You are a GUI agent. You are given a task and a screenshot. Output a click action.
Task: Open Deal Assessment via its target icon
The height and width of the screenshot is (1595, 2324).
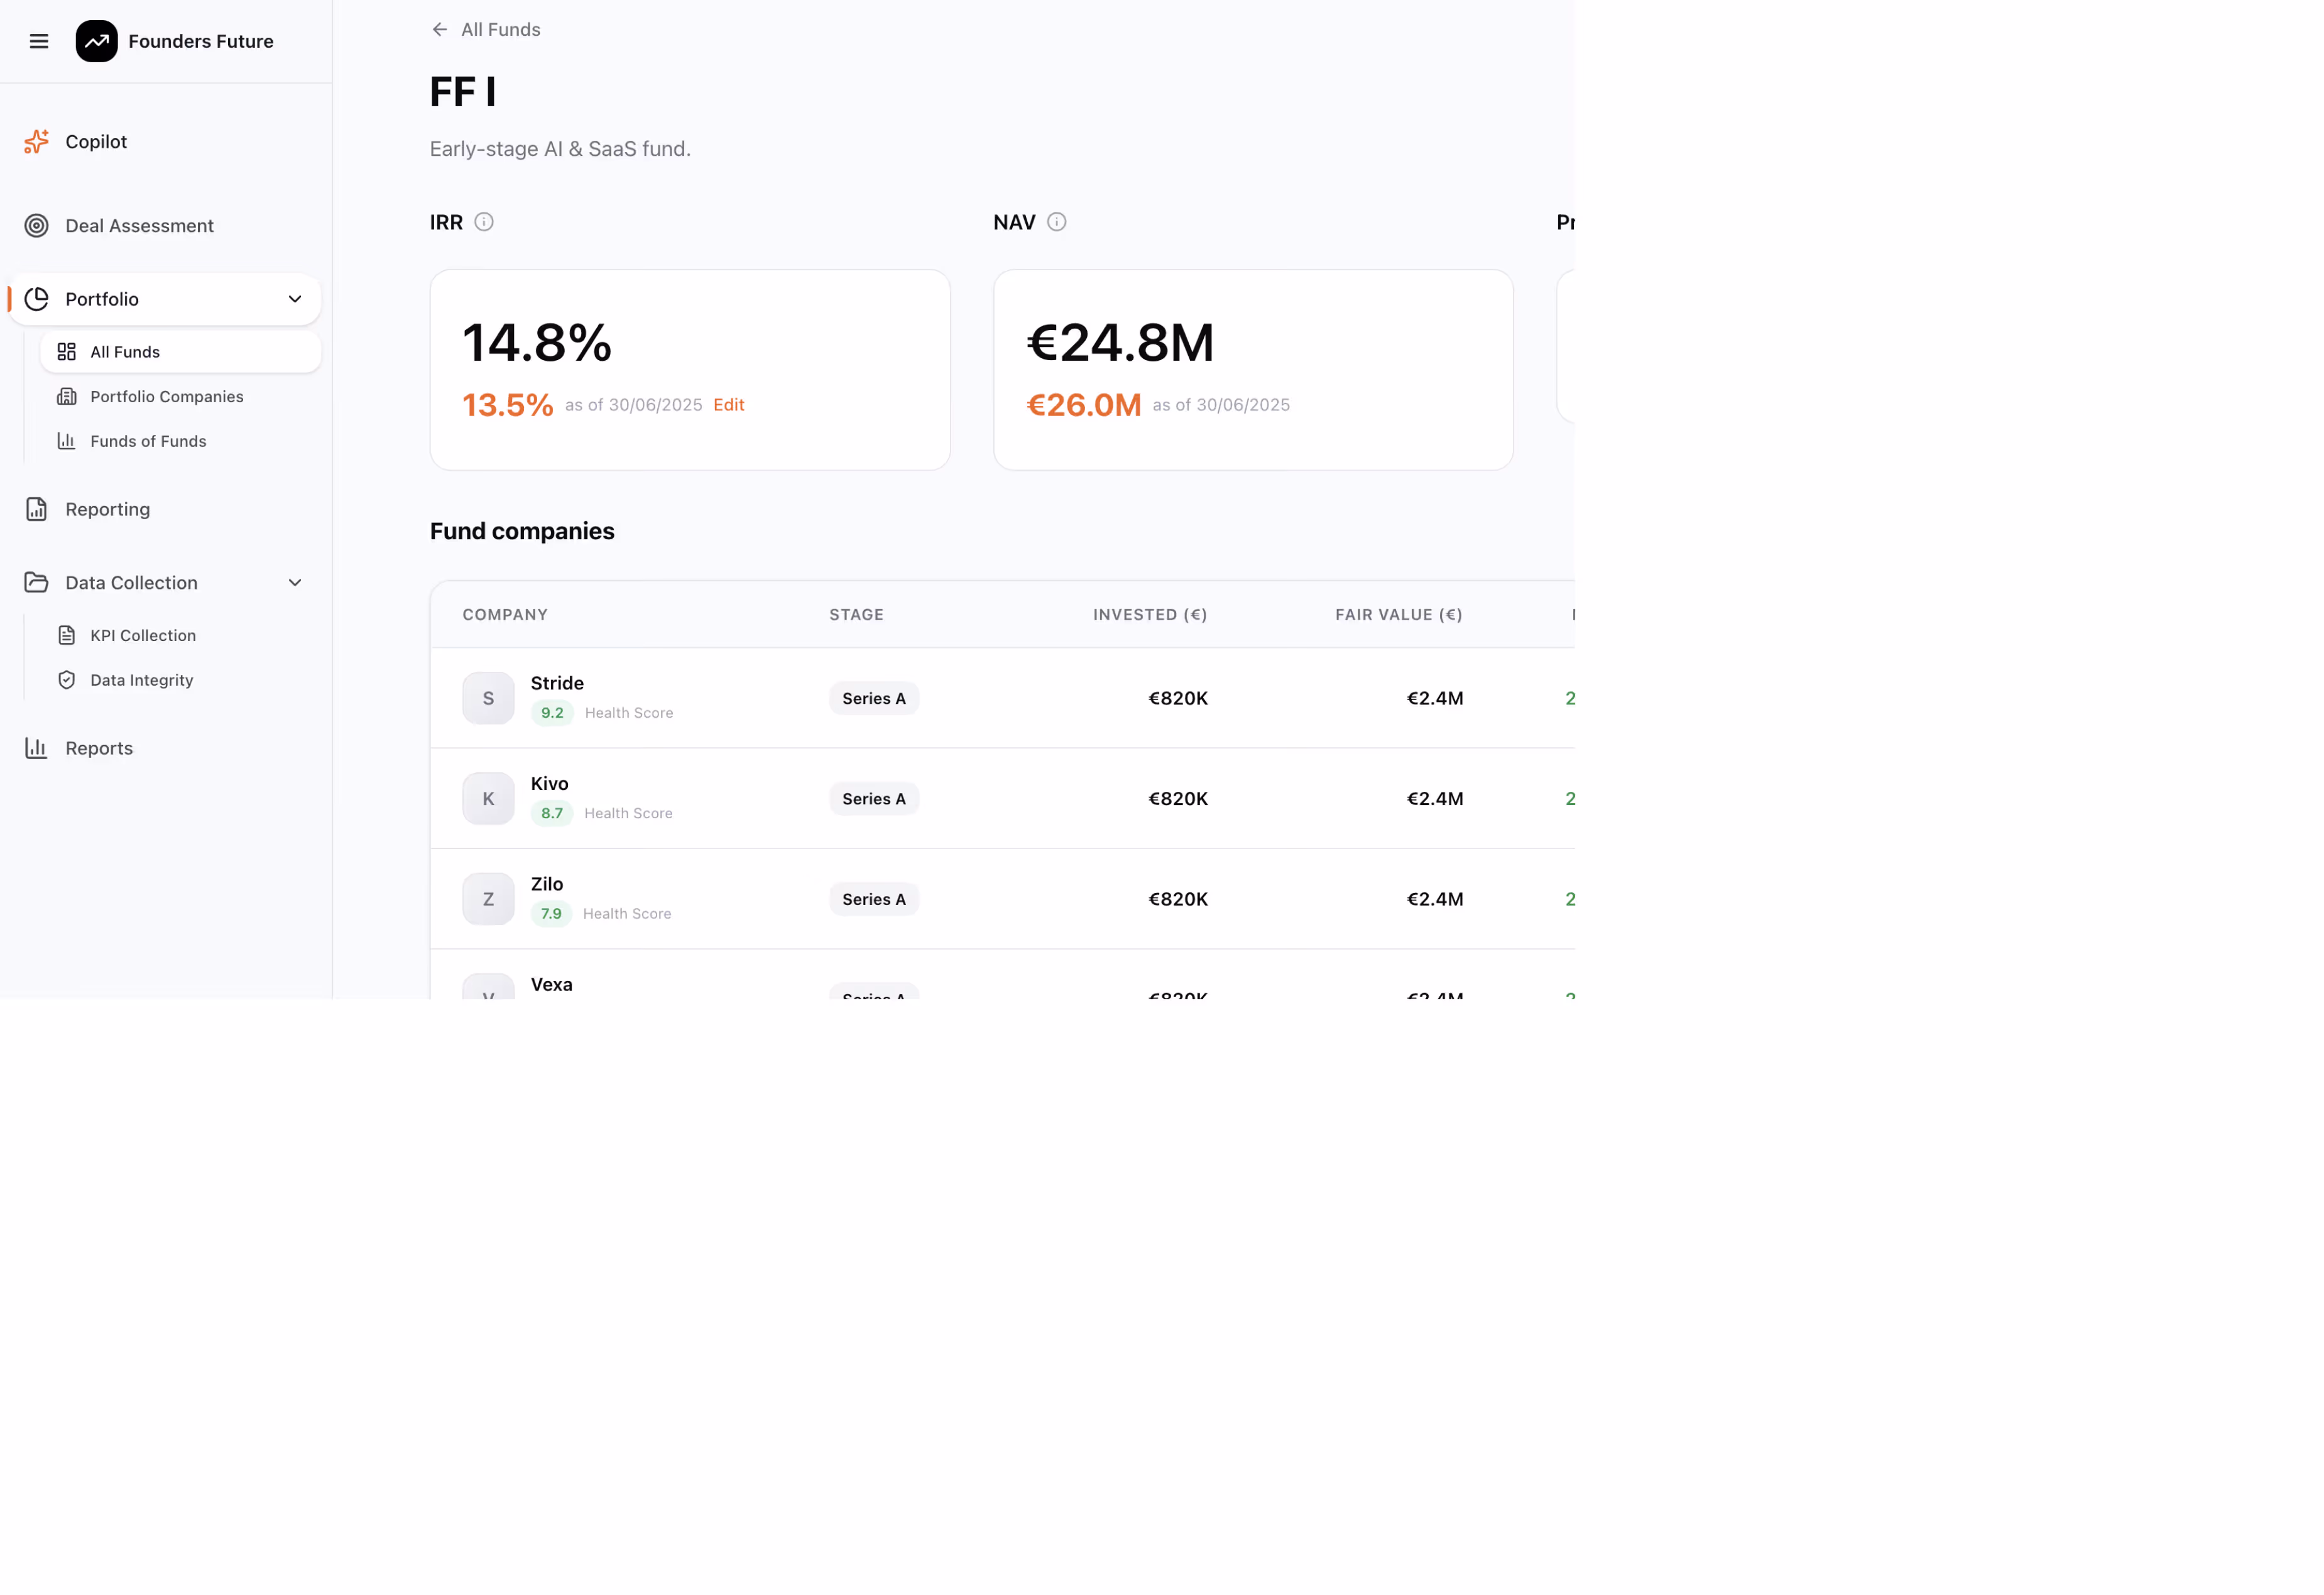(37, 225)
